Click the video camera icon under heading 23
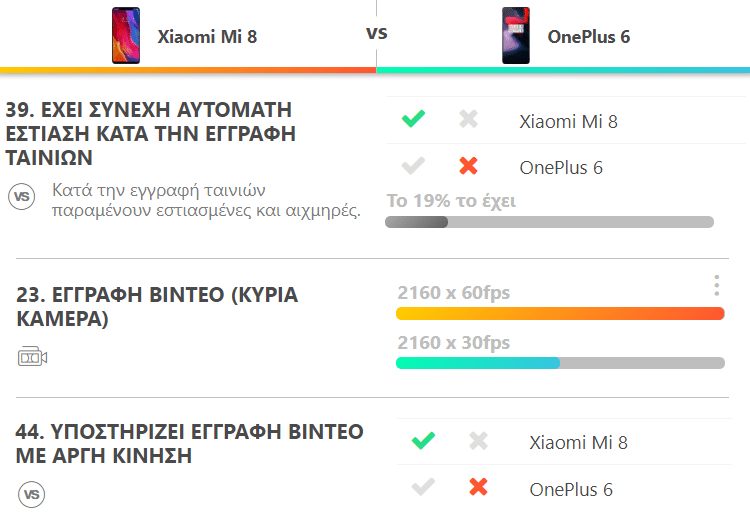This screenshot has width=750, height=521. (x=33, y=356)
